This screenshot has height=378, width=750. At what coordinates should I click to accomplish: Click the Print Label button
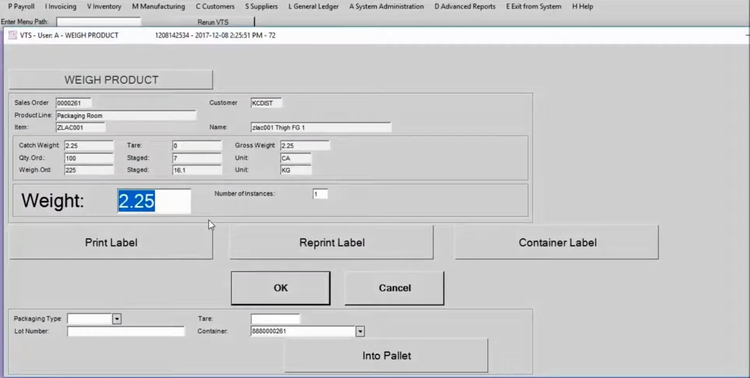(x=111, y=243)
